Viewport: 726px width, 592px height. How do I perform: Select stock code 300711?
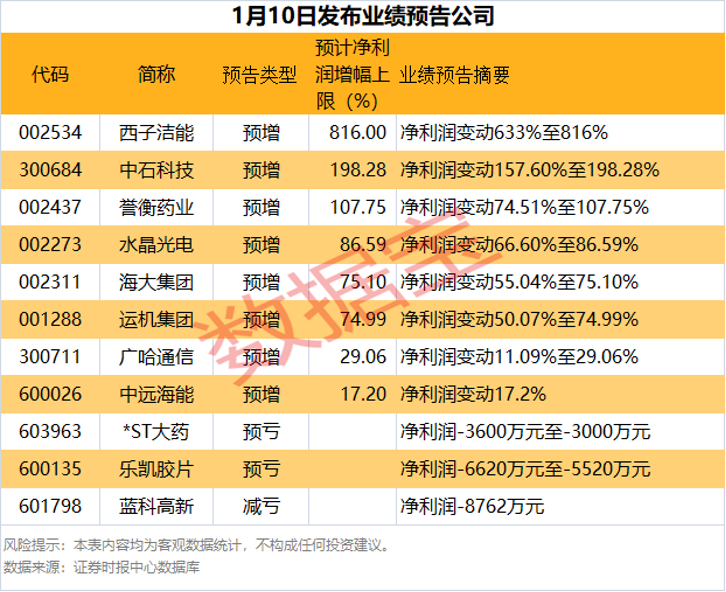click(50, 357)
